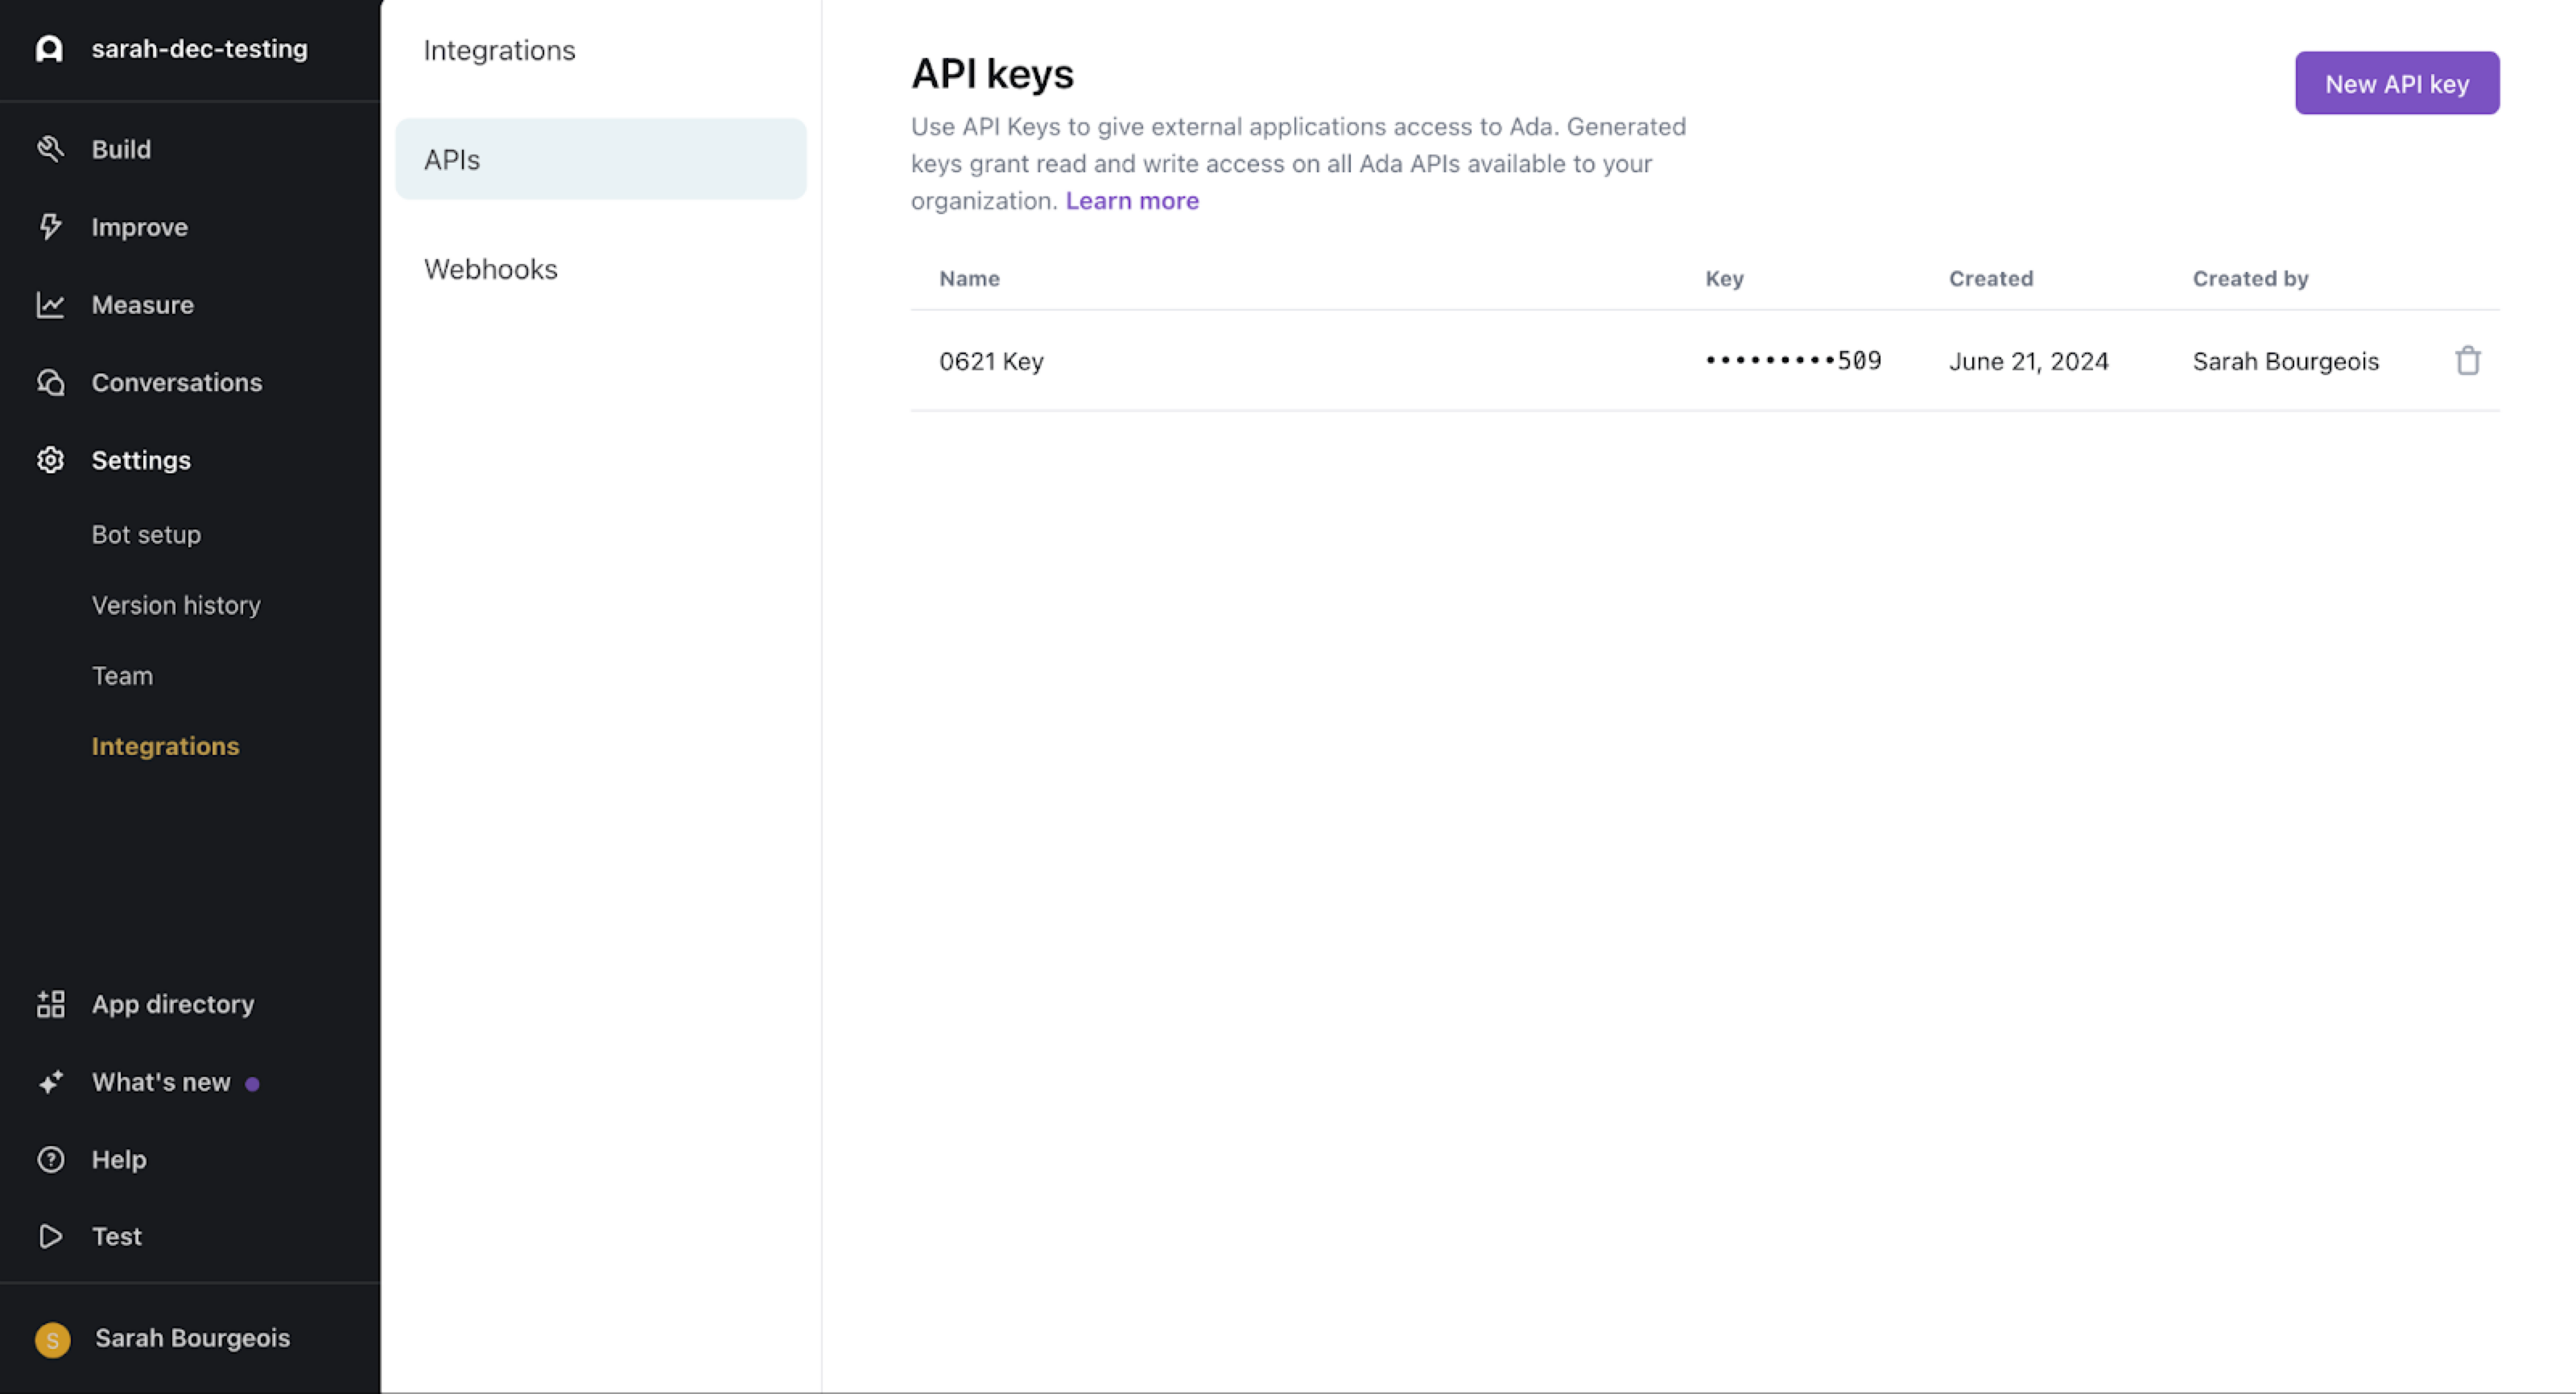This screenshot has height=1394, width=2576.
Task: Open the Help question mark icon
Action: [51, 1159]
